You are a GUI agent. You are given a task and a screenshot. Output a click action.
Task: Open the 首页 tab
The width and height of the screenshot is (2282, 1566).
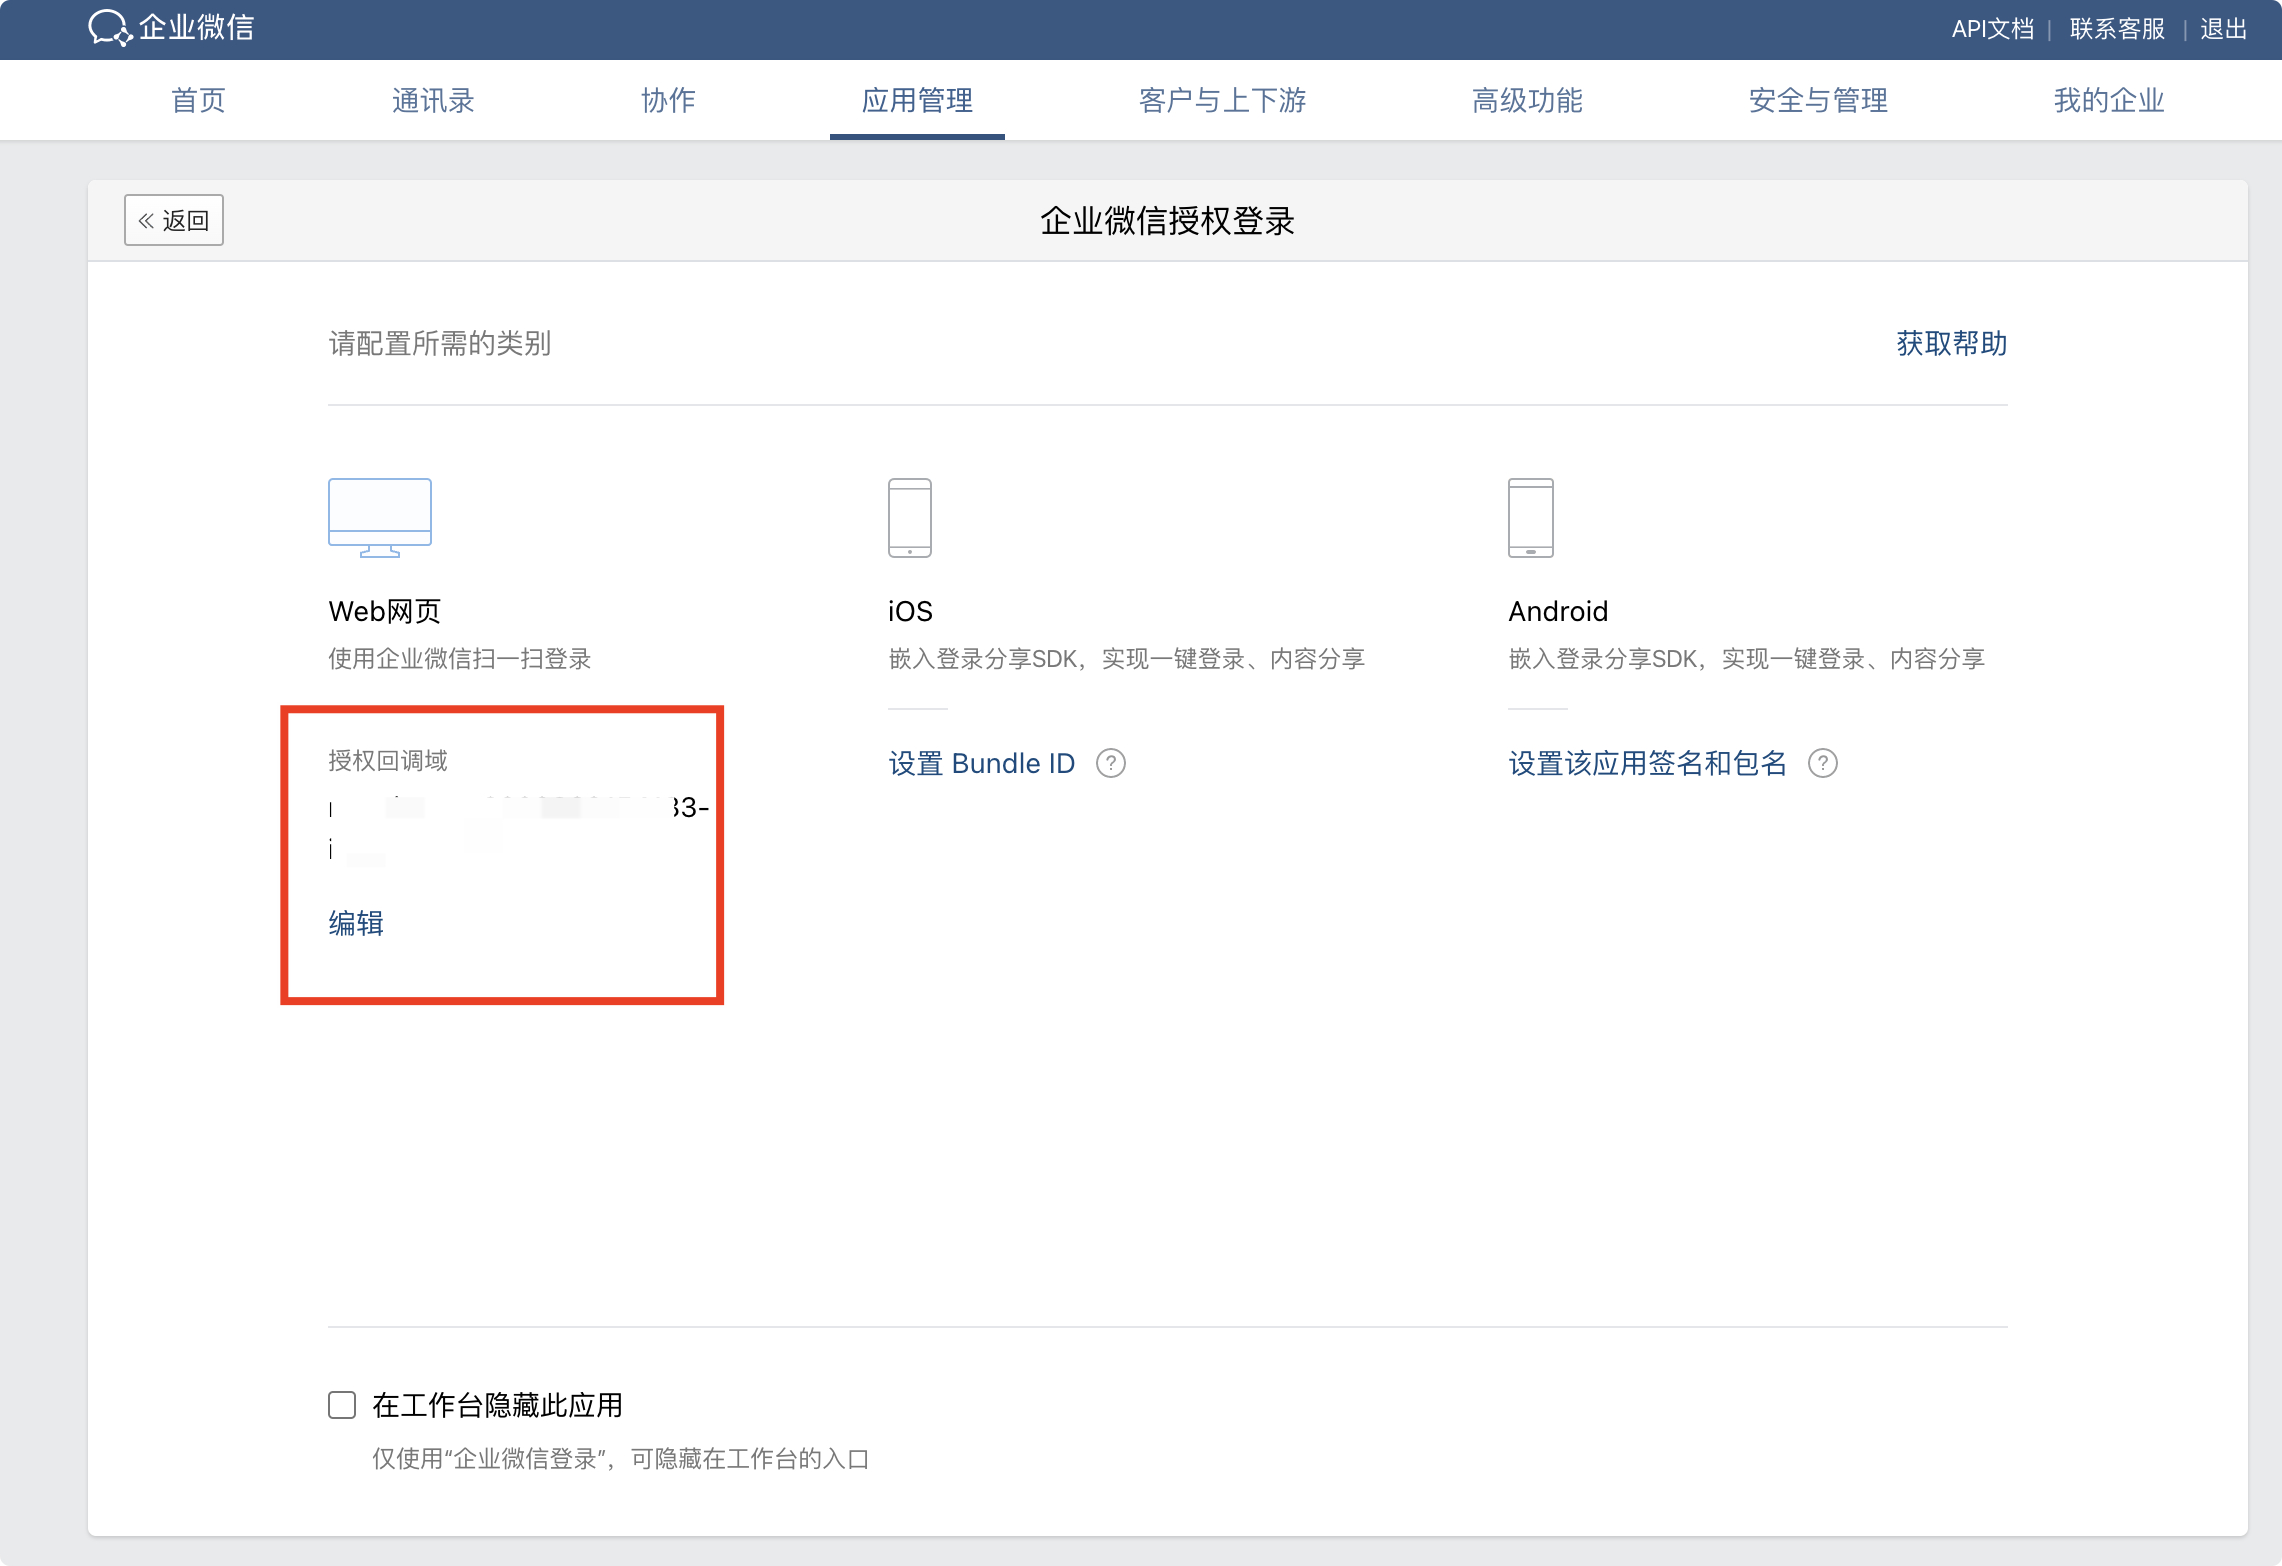(x=198, y=100)
